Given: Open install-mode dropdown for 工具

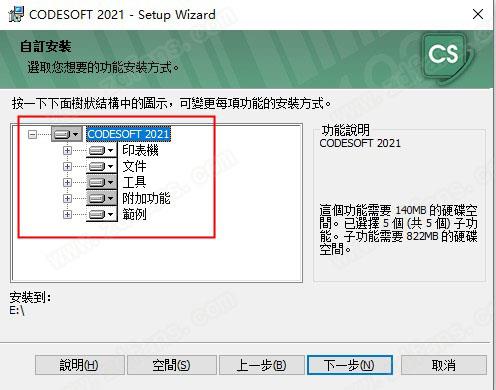Looking at the screenshot, I should [102, 182].
